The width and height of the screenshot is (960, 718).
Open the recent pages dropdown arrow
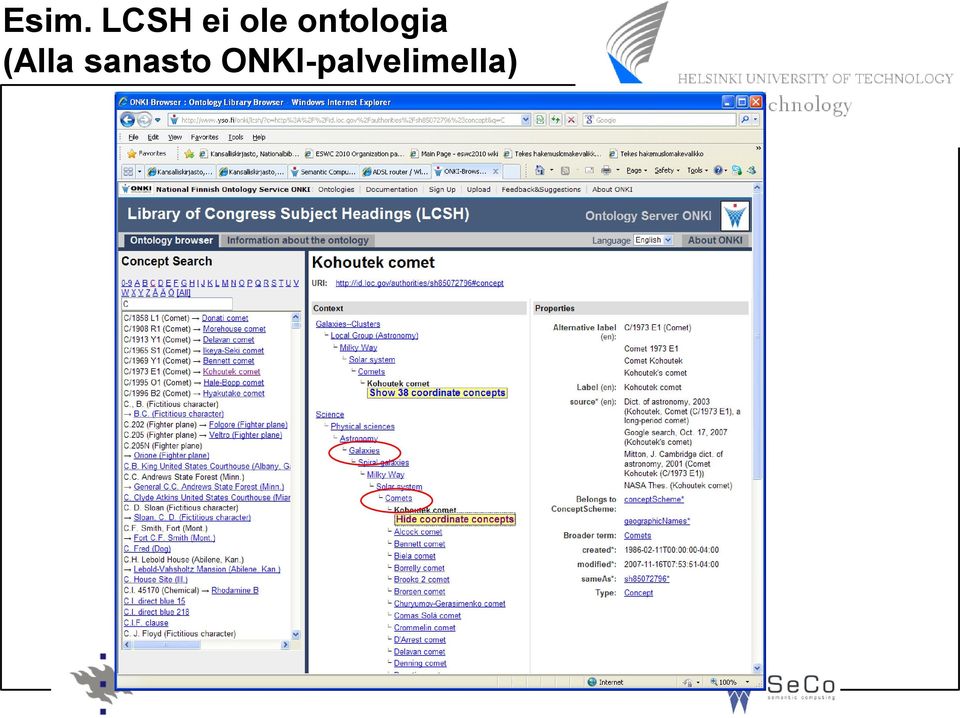coord(157,120)
